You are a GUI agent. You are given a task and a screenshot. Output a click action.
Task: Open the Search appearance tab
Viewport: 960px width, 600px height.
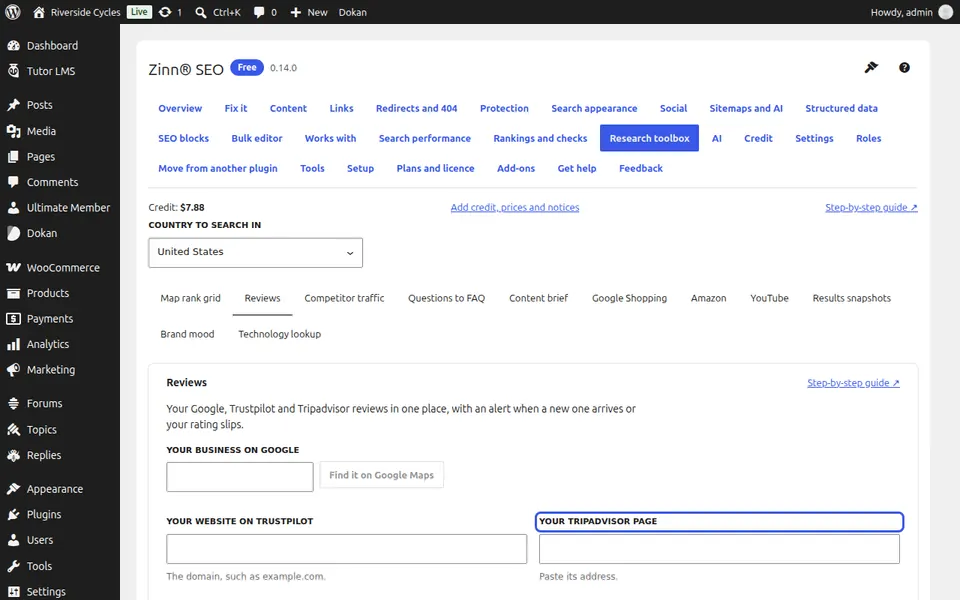pos(594,108)
